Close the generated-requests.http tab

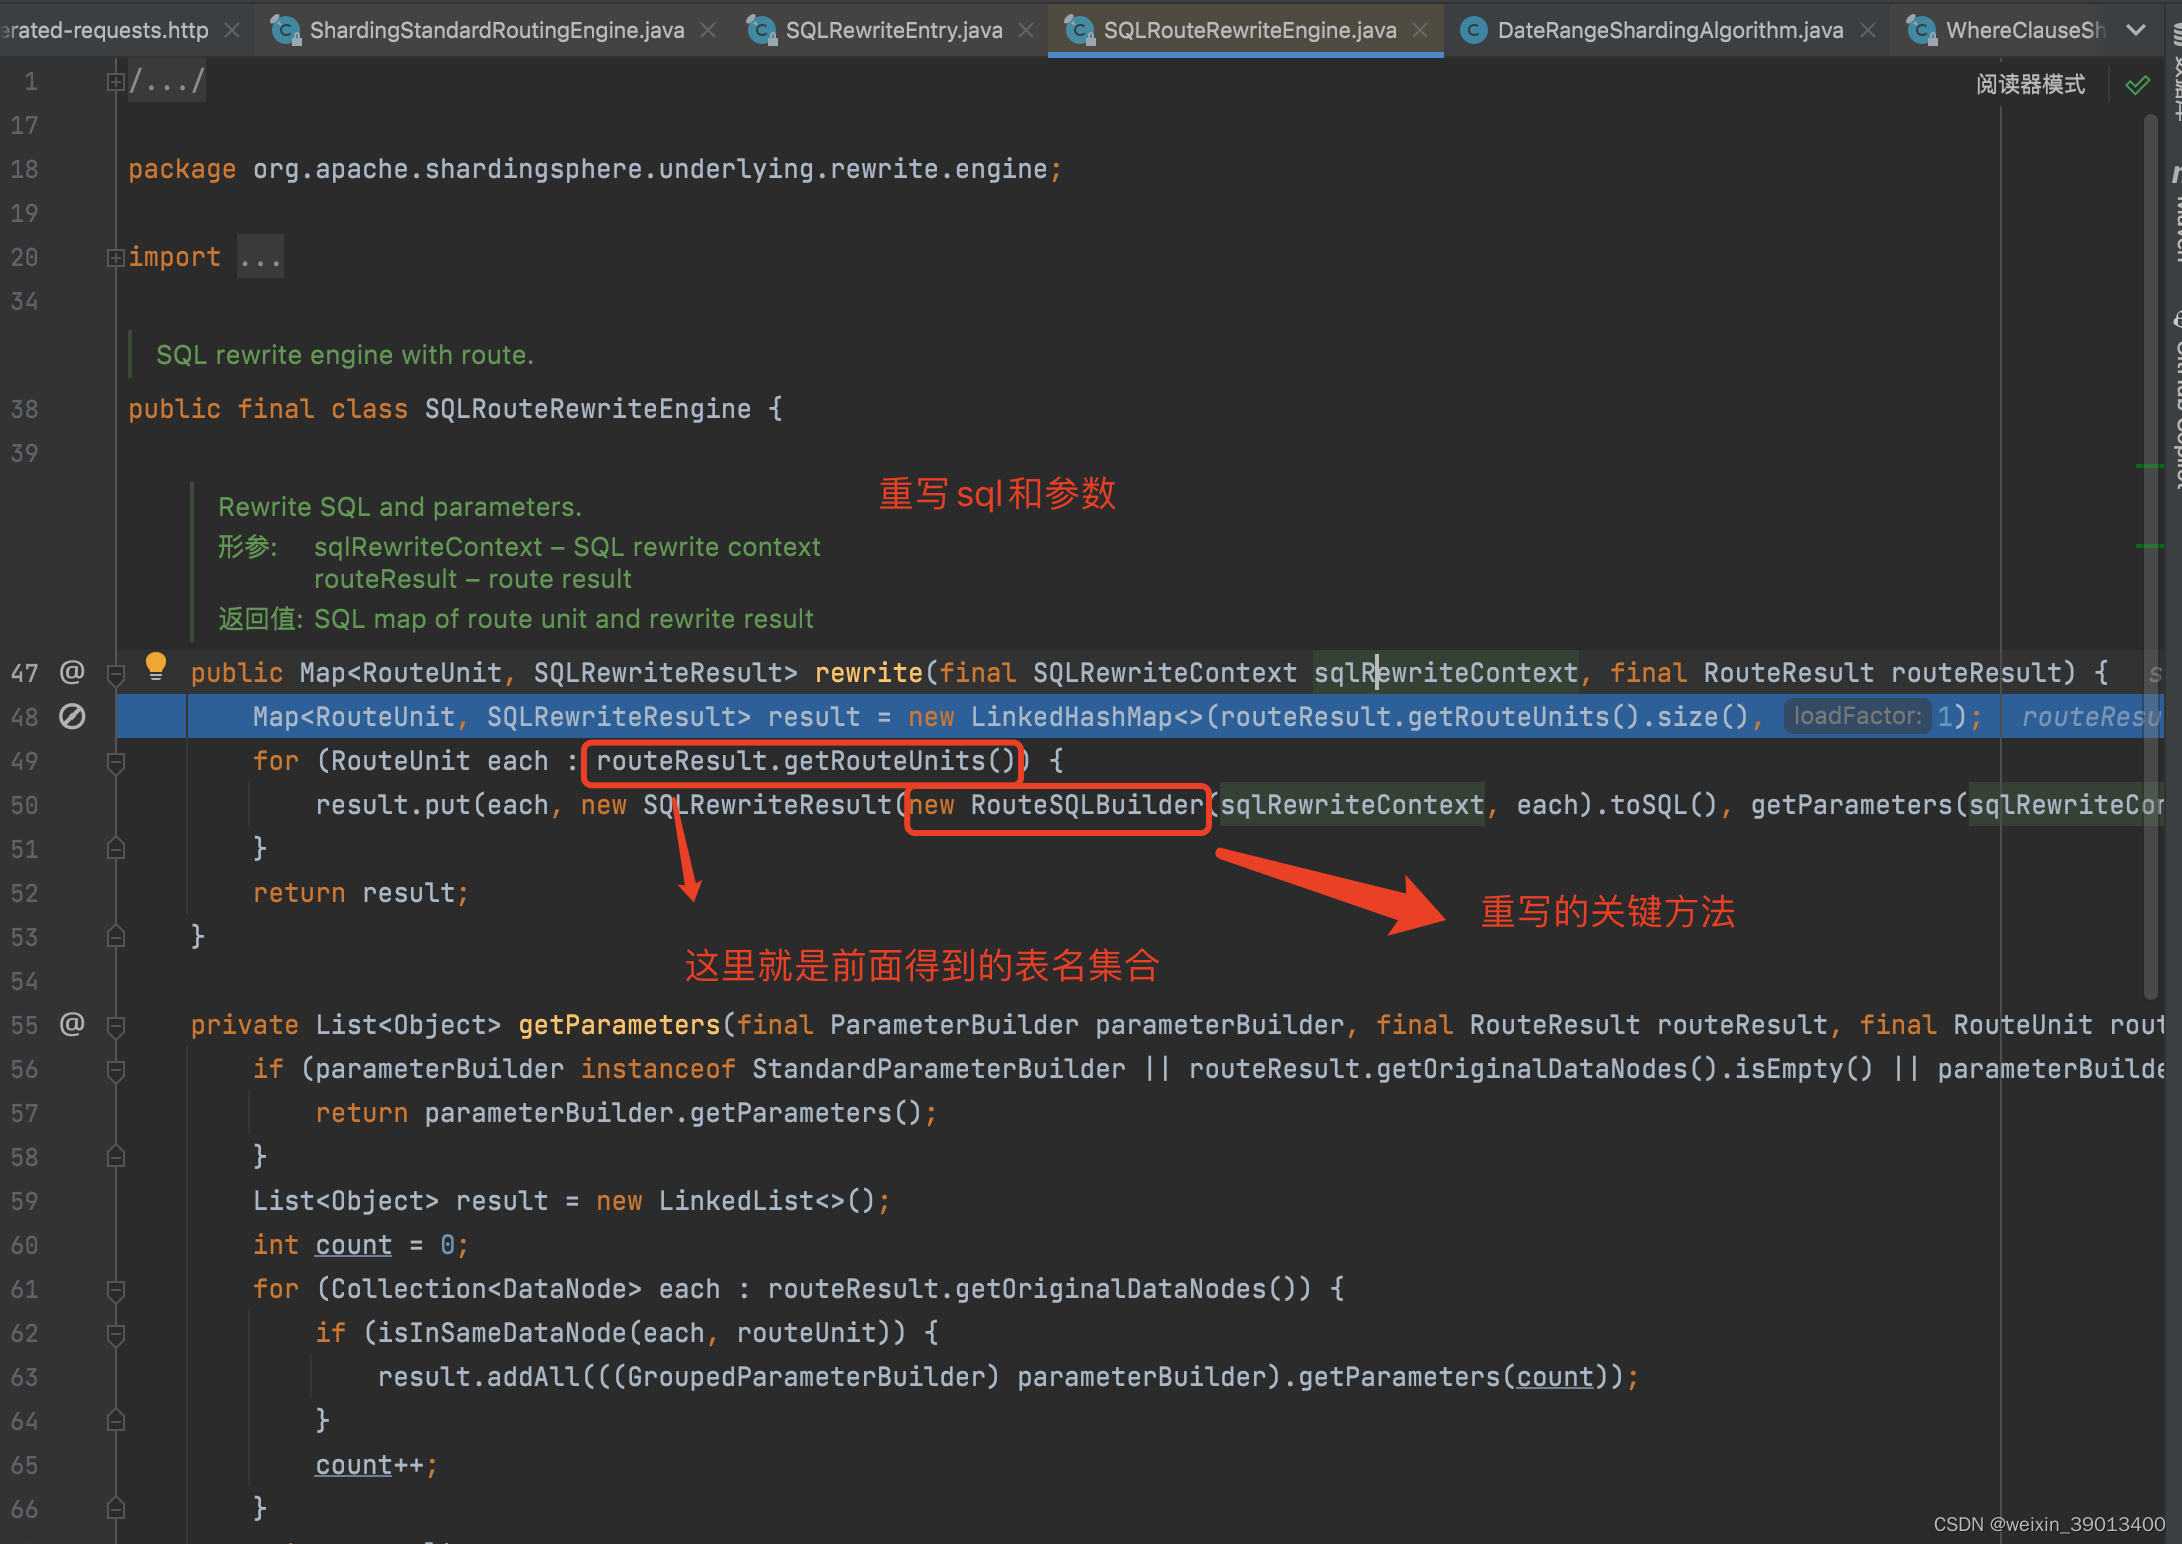pyautogui.click(x=232, y=30)
